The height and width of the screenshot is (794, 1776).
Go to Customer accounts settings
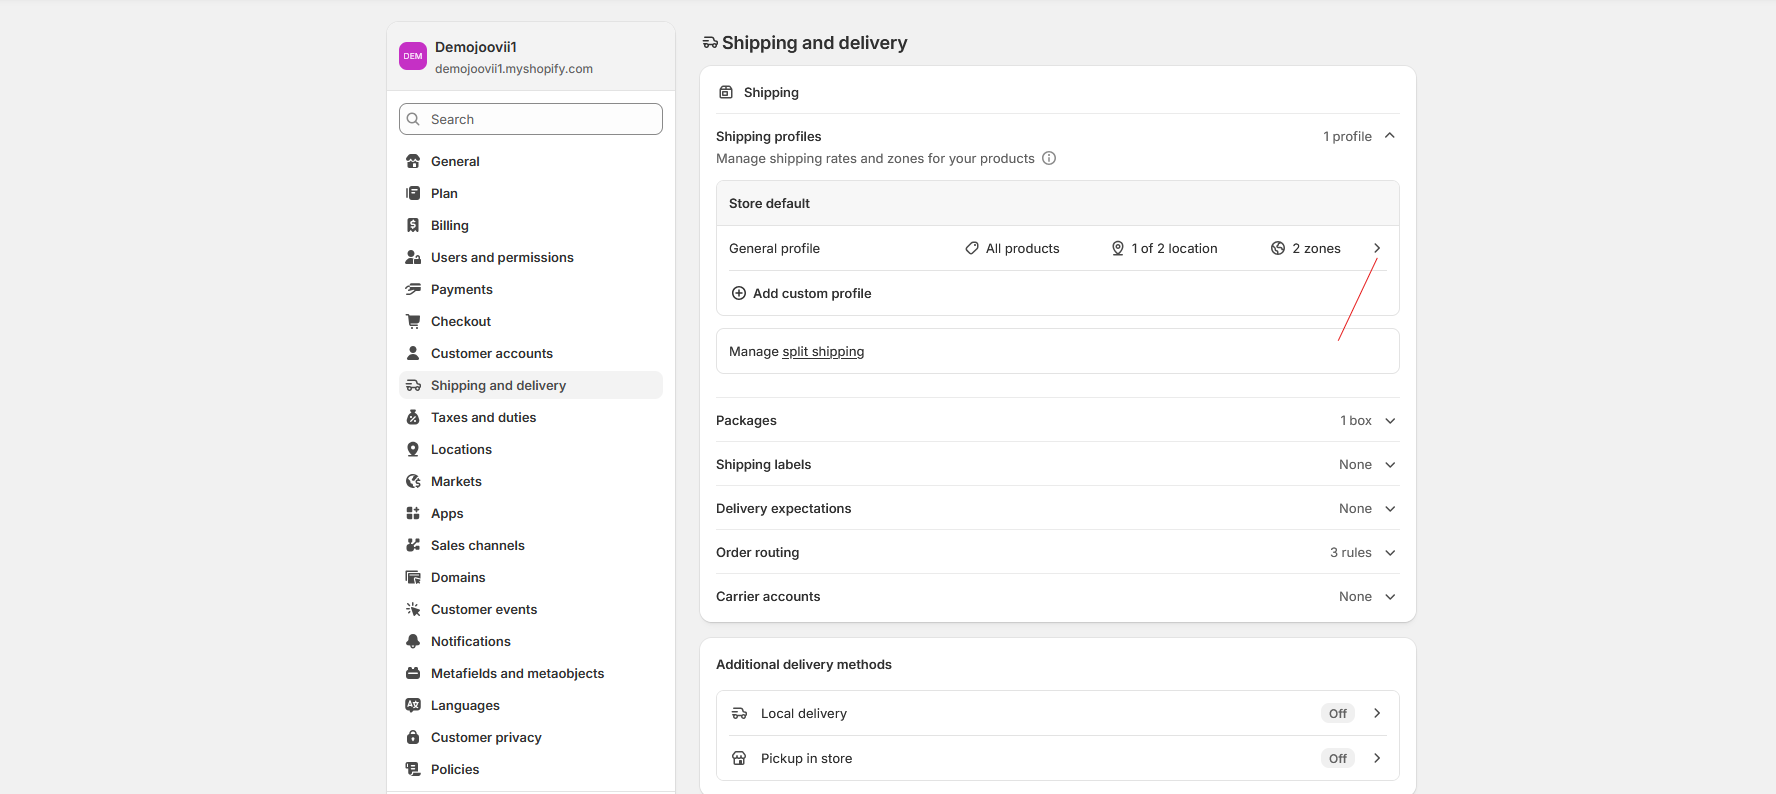coord(491,353)
